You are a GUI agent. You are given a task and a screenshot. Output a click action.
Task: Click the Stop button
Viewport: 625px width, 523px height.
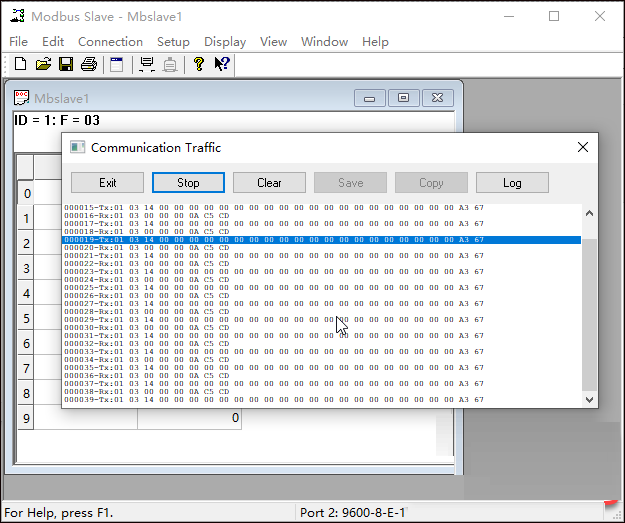pyautogui.click(x=188, y=183)
